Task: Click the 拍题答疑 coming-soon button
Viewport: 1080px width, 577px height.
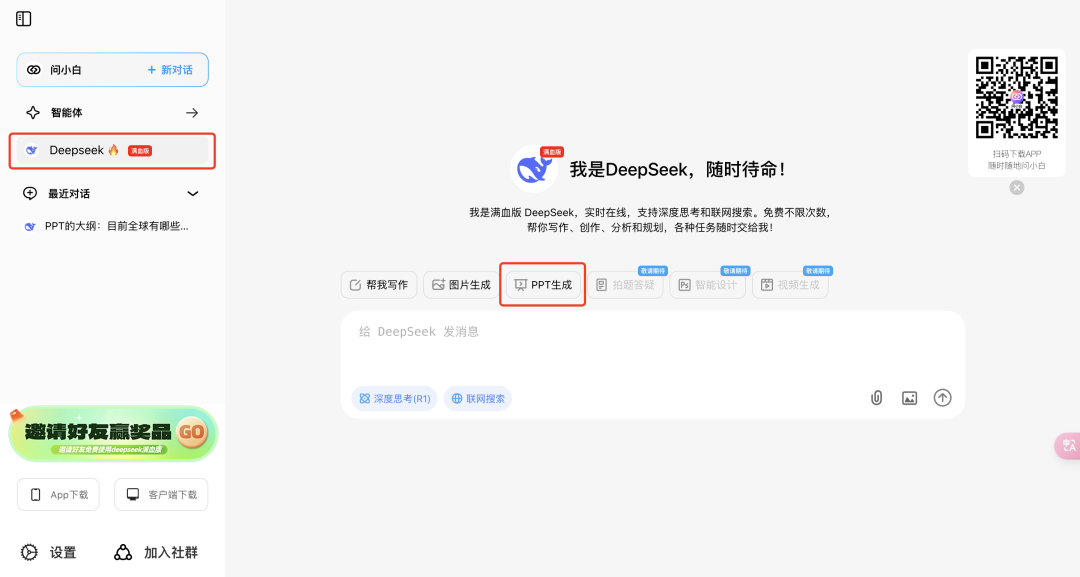Action: pyautogui.click(x=625, y=284)
